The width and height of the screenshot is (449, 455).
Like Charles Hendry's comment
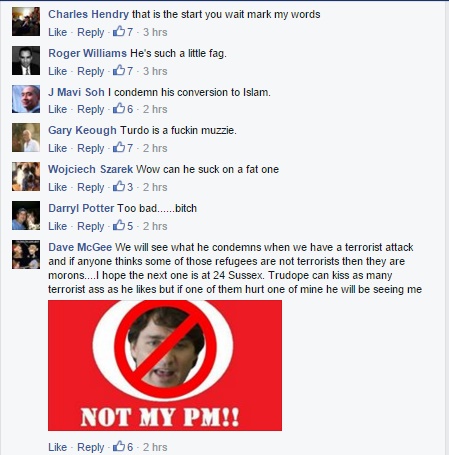click(x=57, y=32)
